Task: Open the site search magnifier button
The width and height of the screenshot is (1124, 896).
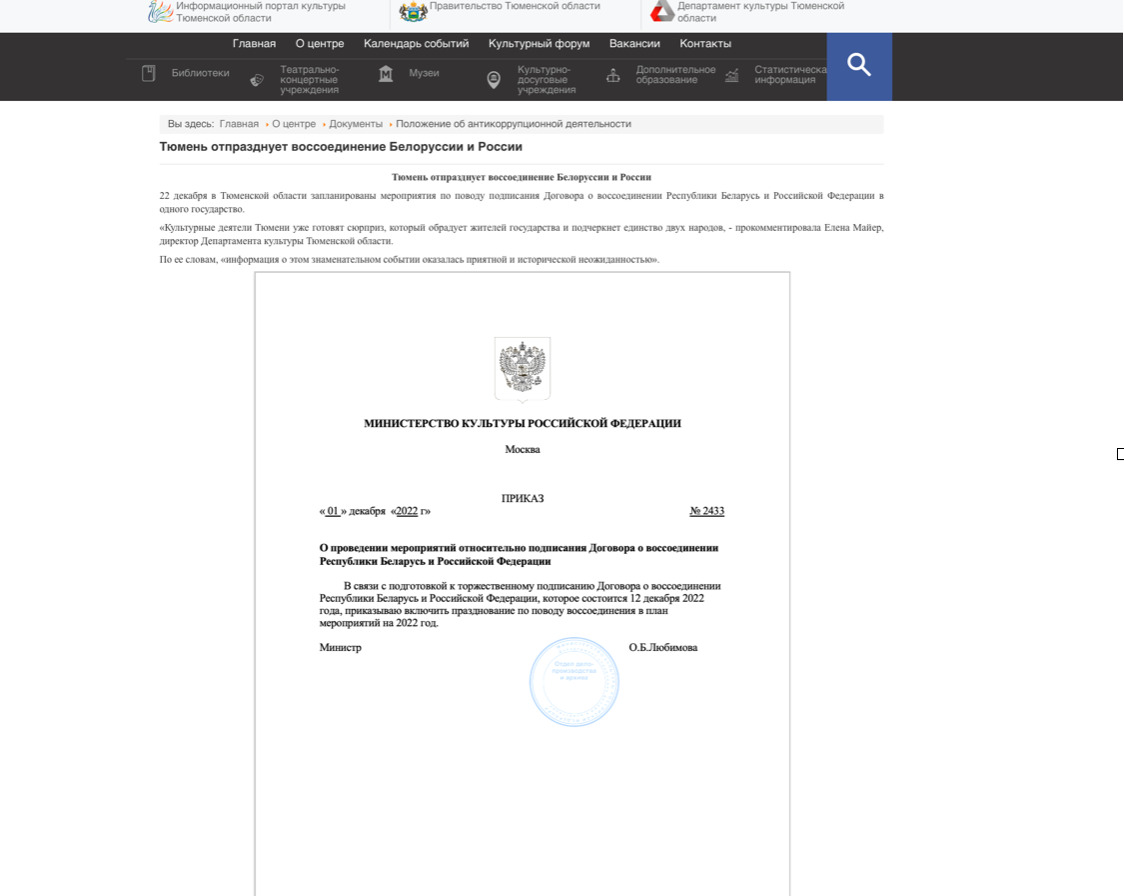Action: tap(859, 66)
